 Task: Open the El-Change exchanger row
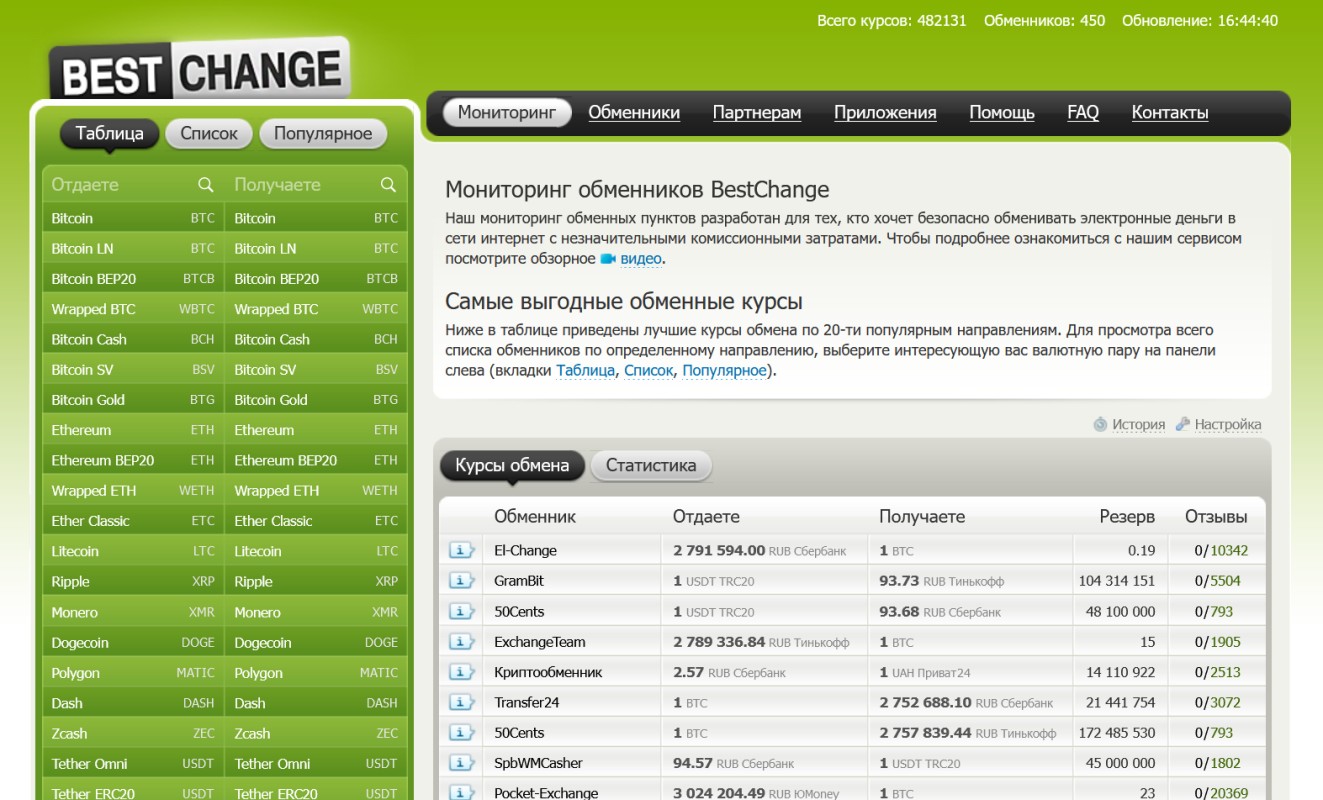click(852, 550)
